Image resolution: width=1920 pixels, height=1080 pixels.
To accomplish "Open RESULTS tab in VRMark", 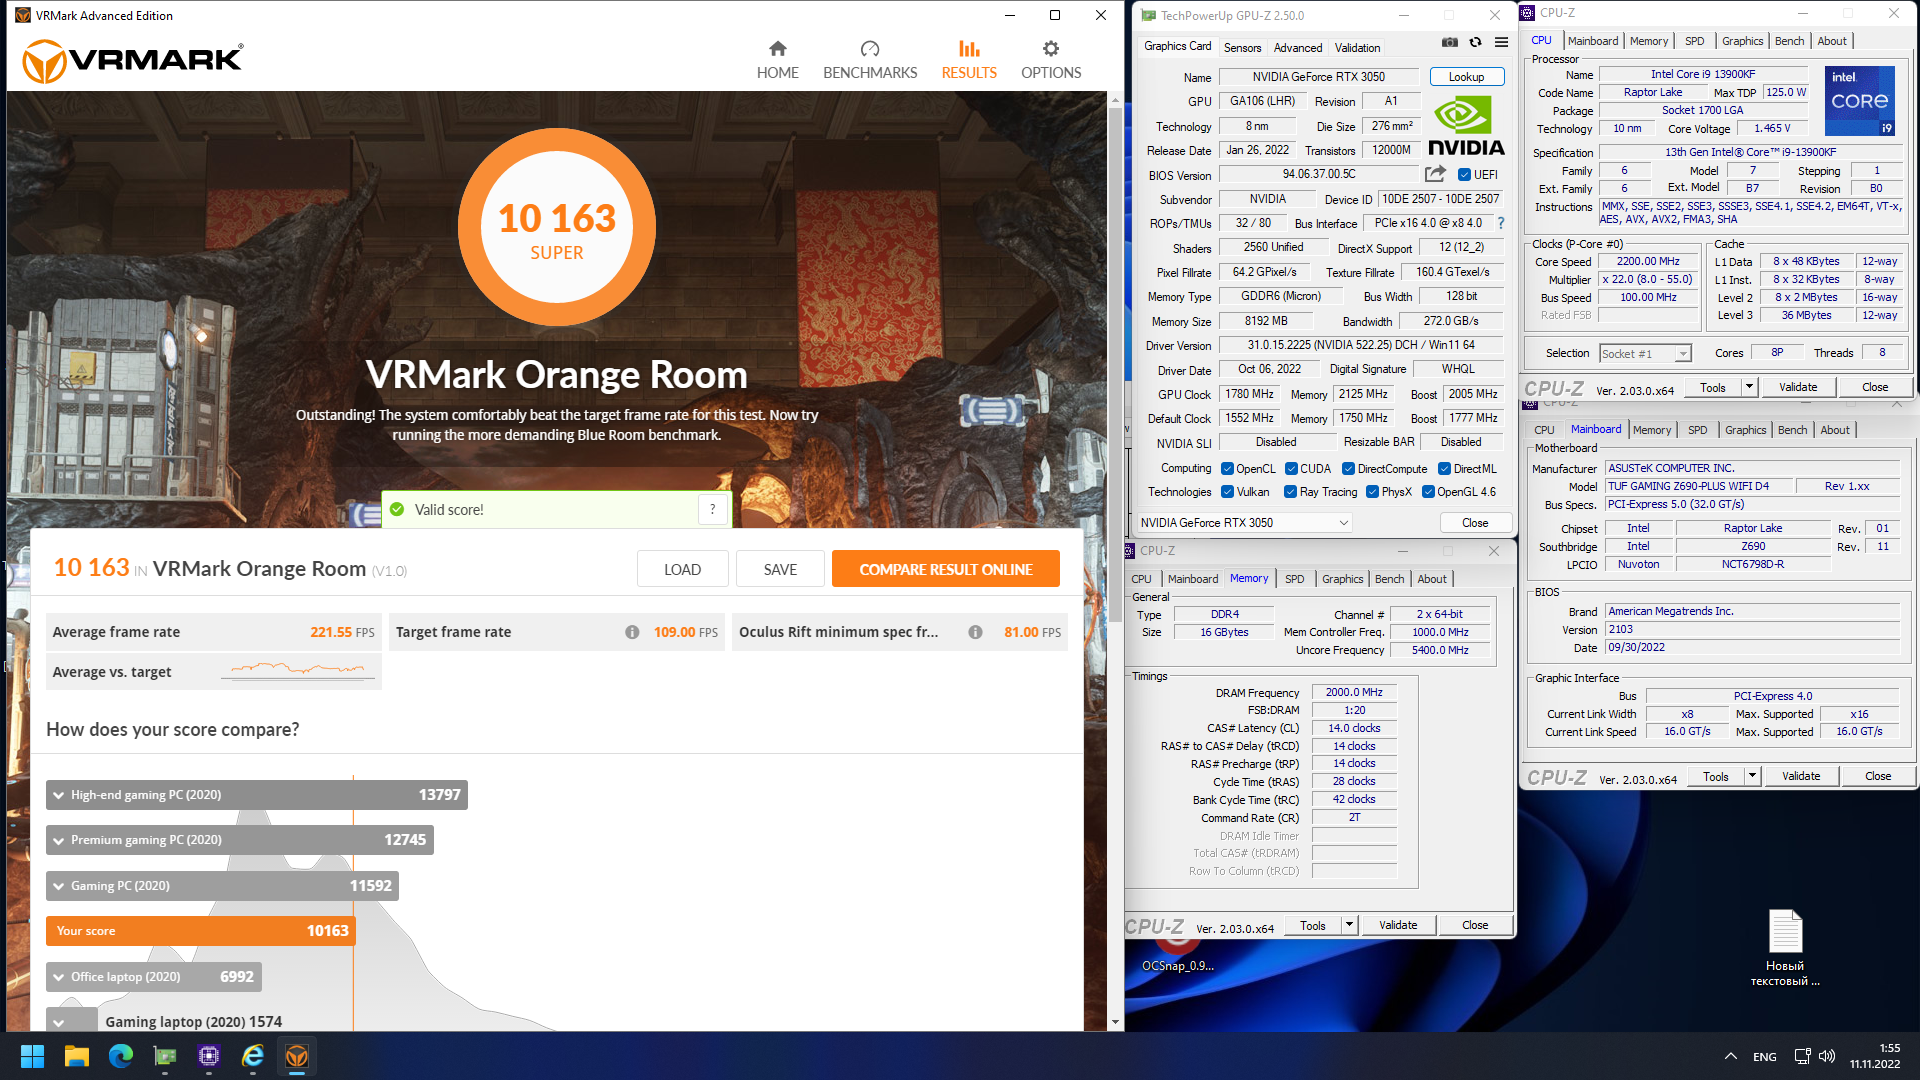I will 968,60.
